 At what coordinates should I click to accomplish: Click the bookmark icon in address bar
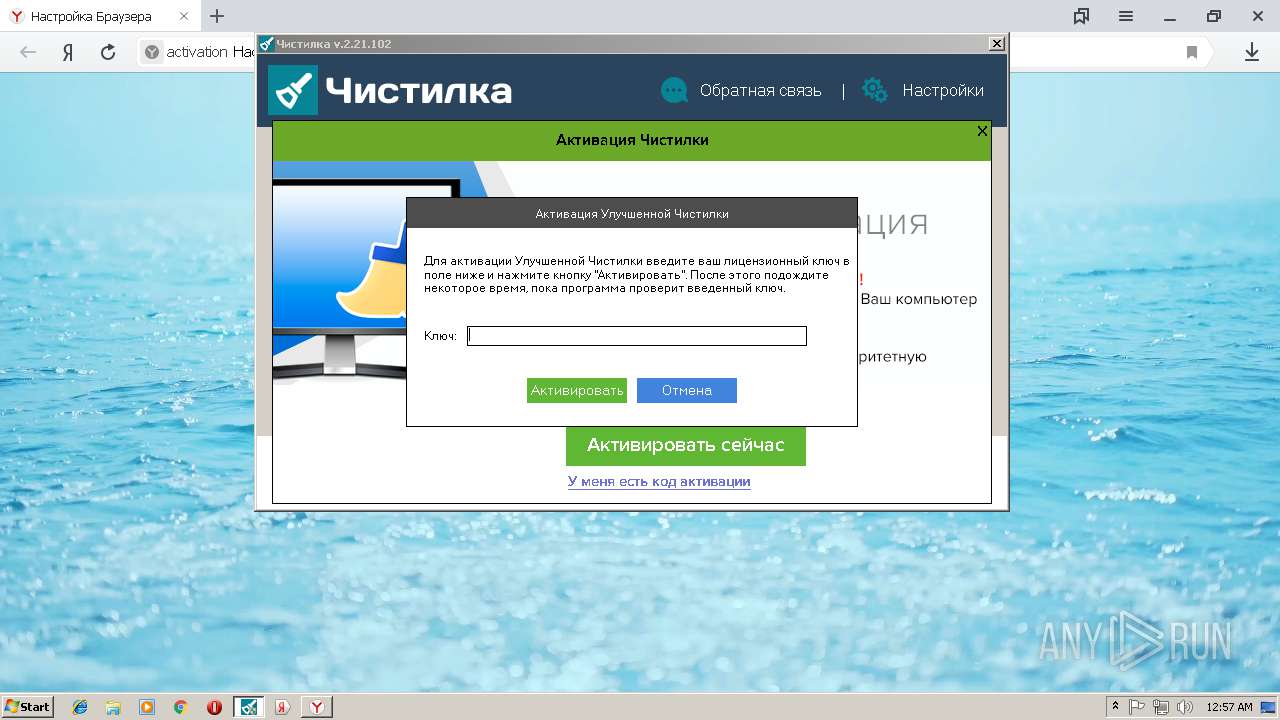coord(1192,52)
